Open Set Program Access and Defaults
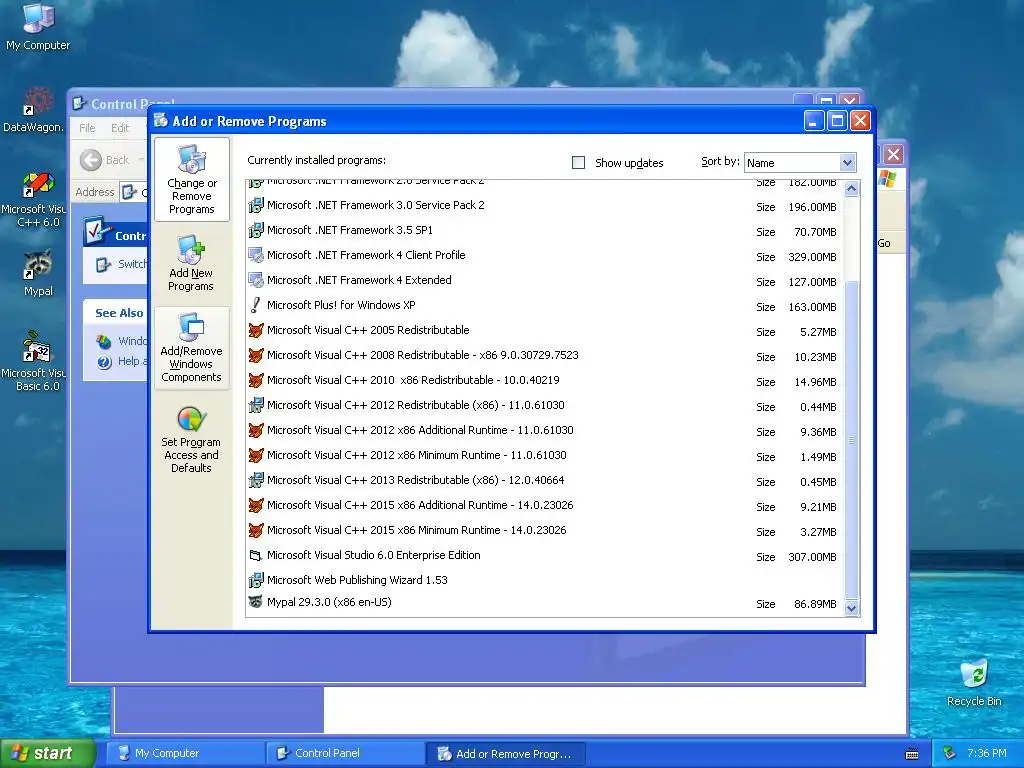 (x=191, y=439)
